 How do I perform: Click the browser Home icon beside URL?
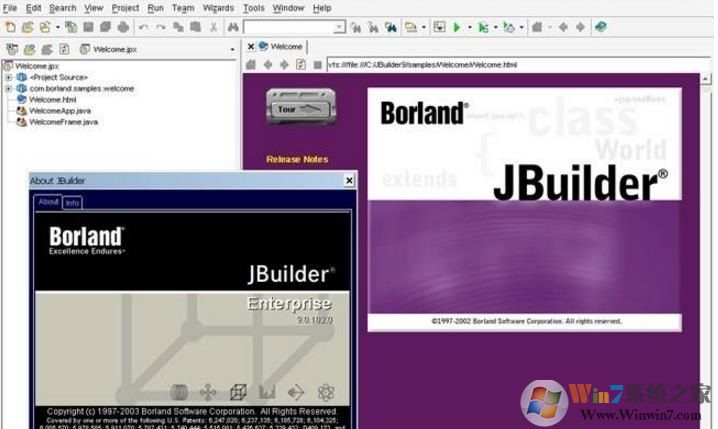click(250, 65)
